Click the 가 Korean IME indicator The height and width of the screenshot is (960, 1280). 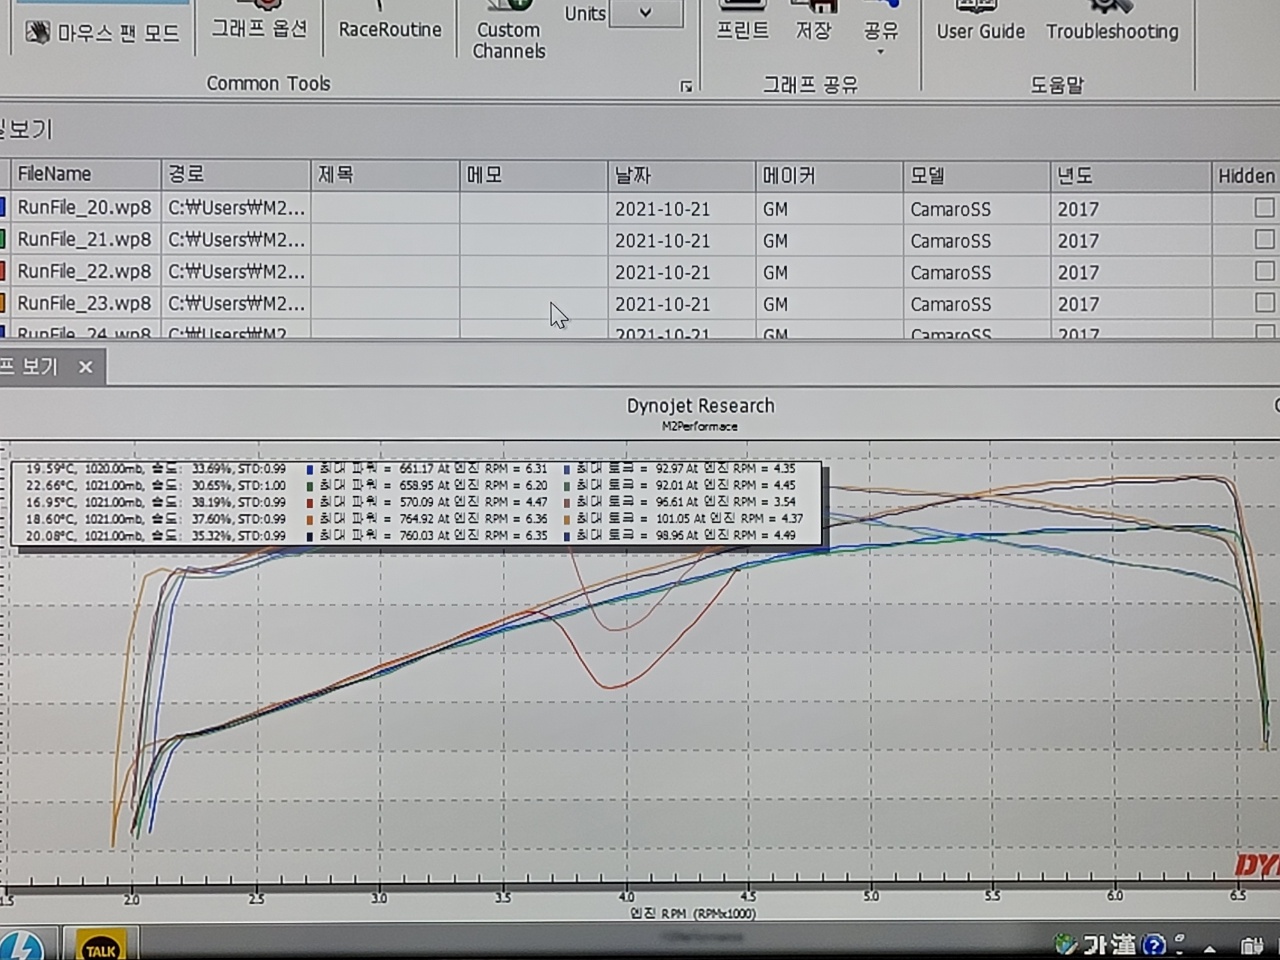tap(1093, 943)
